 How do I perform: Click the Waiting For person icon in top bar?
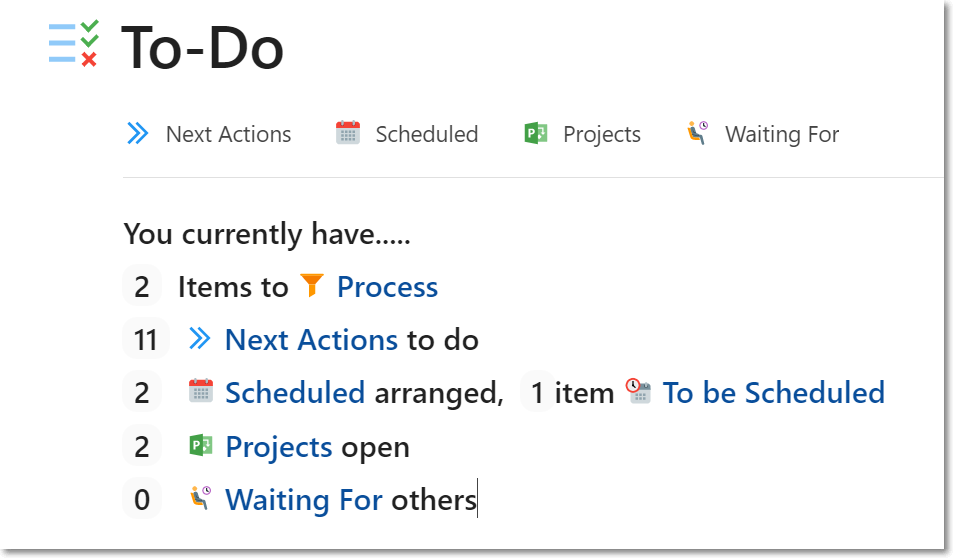pos(697,133)
